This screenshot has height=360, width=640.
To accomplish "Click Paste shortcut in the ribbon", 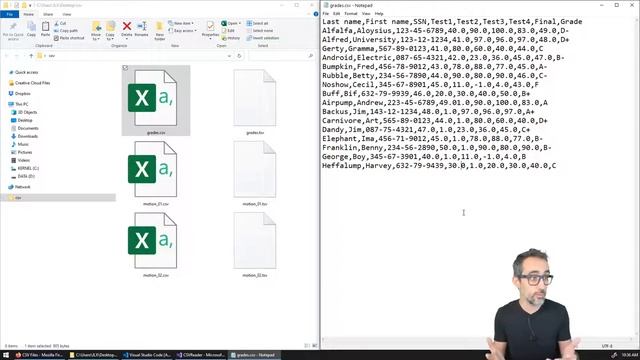I will (x=69, y=38).
